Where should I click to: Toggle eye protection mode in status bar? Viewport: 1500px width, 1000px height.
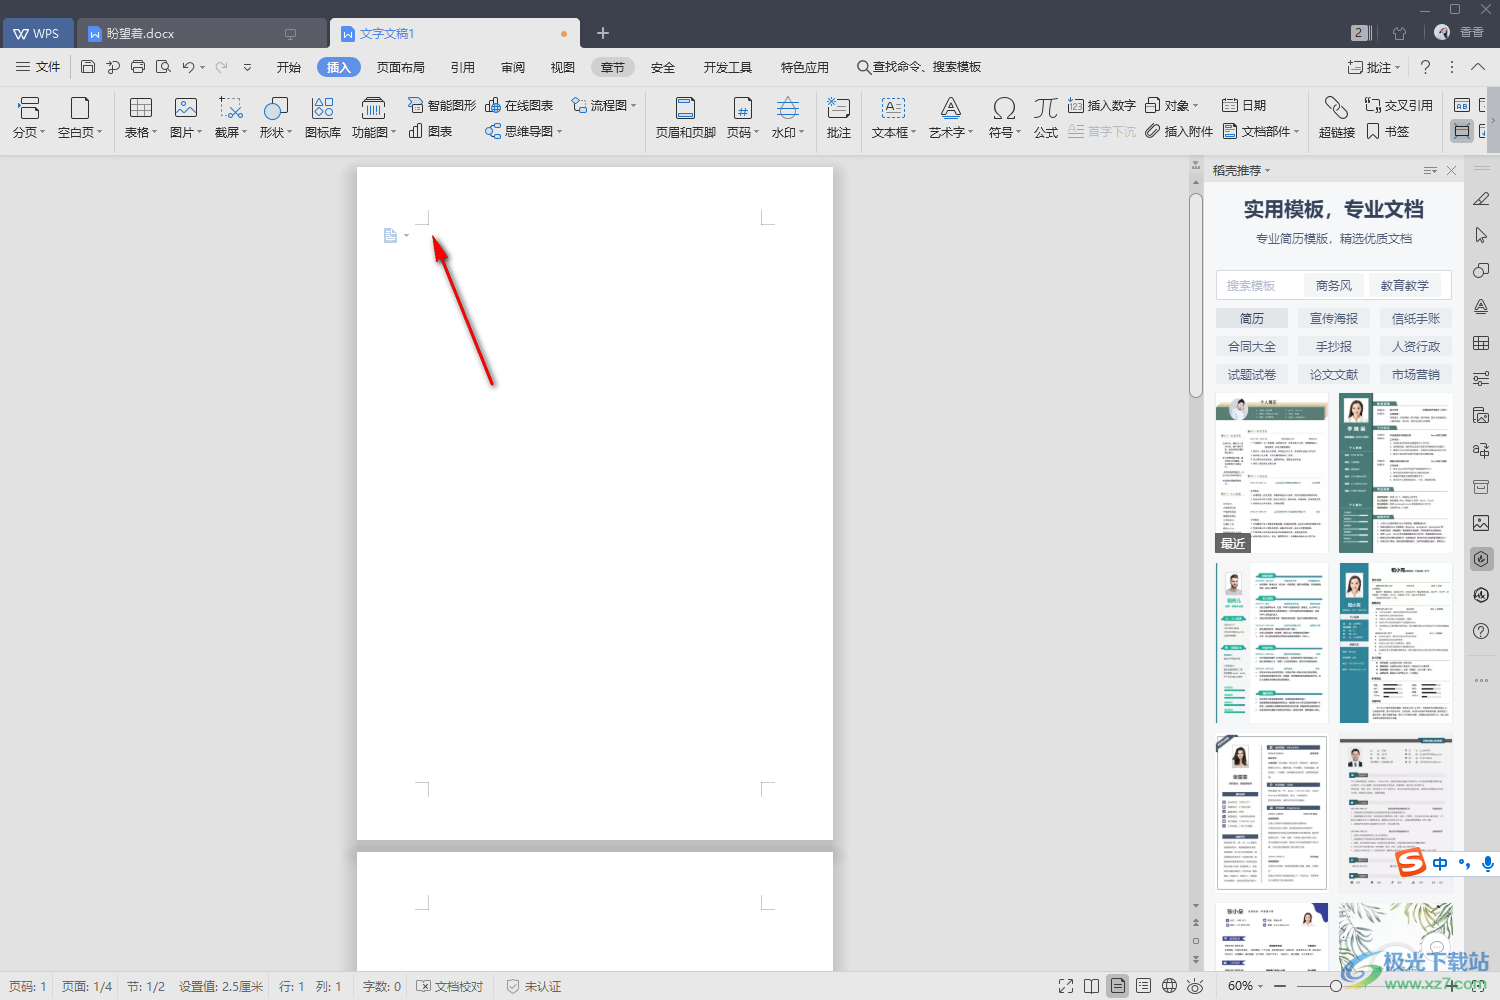pos(1195,986)
